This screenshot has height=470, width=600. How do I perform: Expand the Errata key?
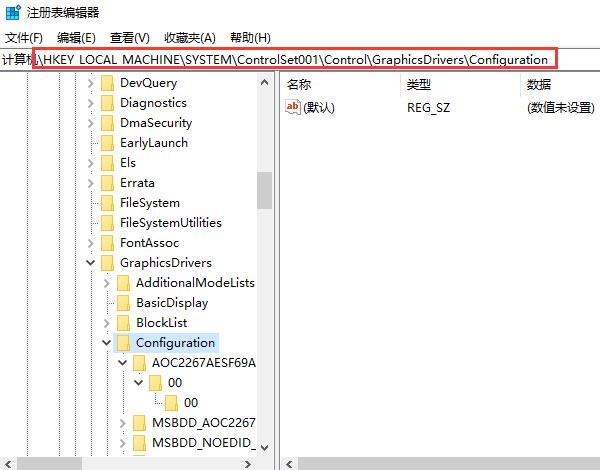coord(91,183)
